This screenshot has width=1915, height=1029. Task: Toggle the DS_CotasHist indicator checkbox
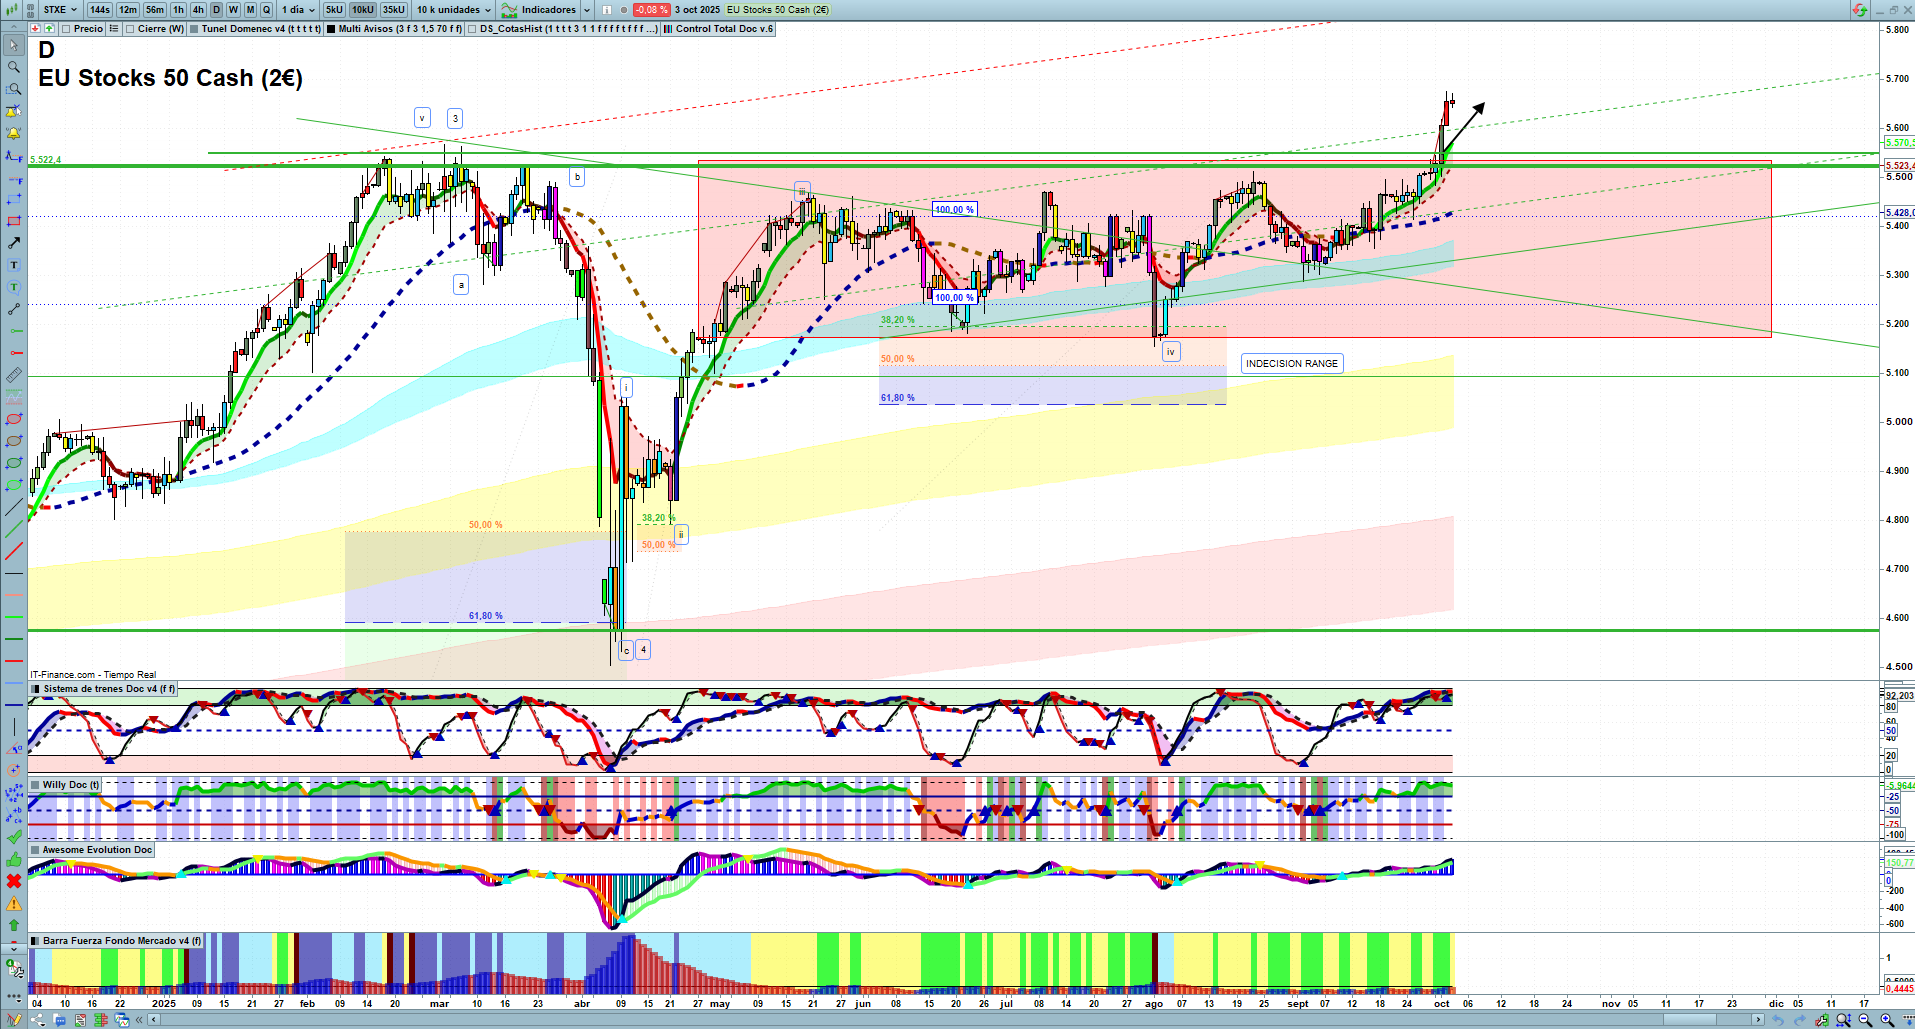(473, 29)
